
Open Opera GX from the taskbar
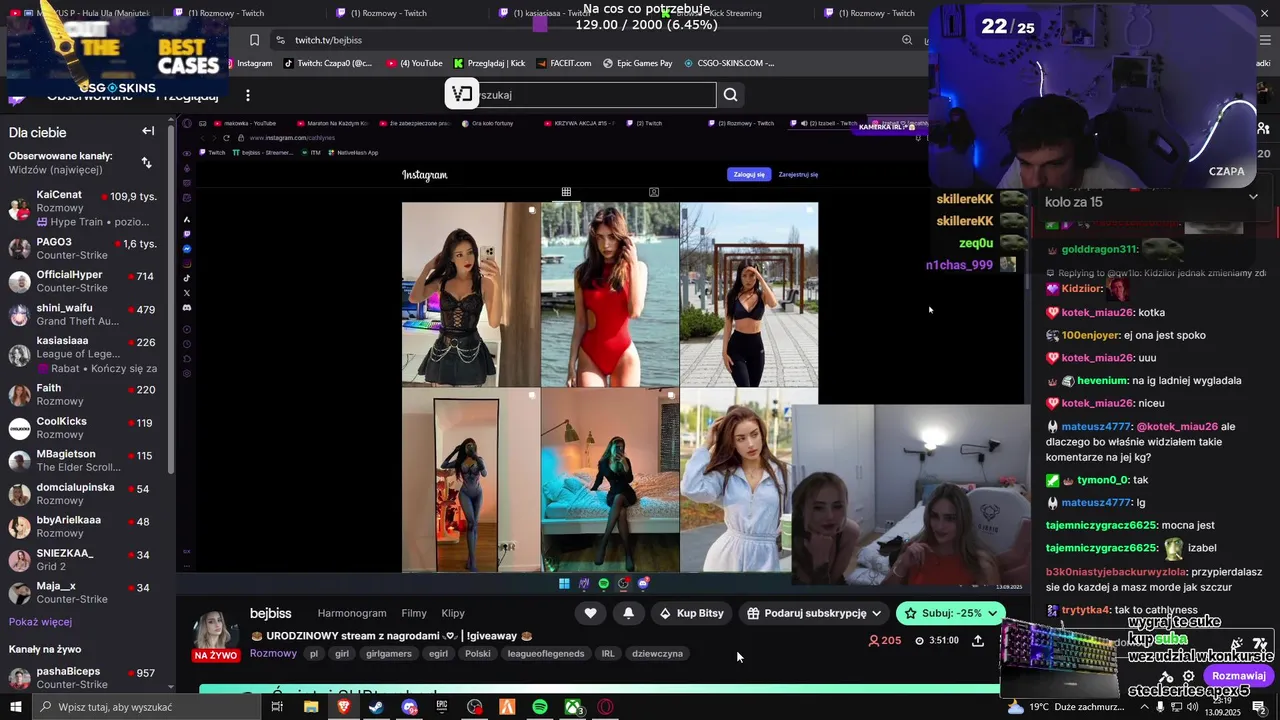coord(605,707)
